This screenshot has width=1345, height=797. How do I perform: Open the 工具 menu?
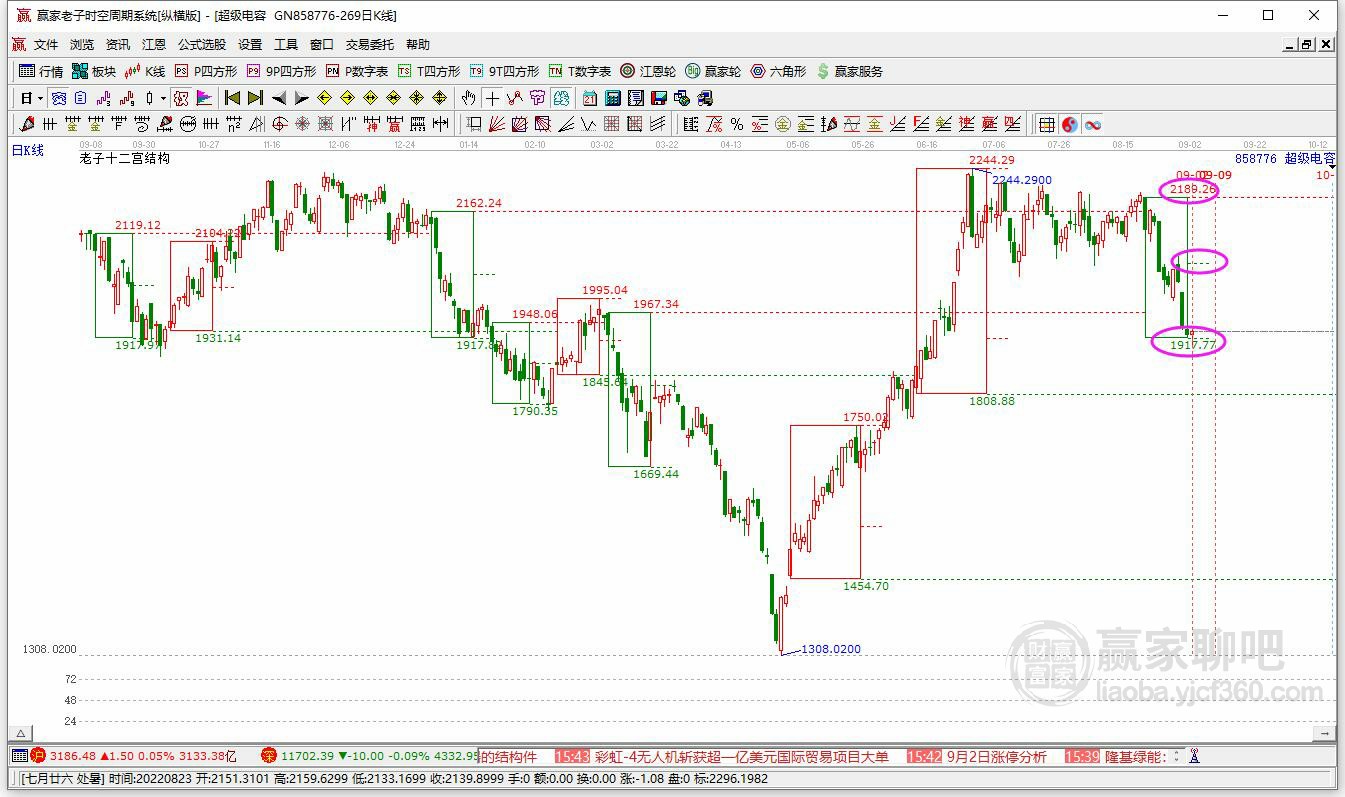[x=286, y=45]
